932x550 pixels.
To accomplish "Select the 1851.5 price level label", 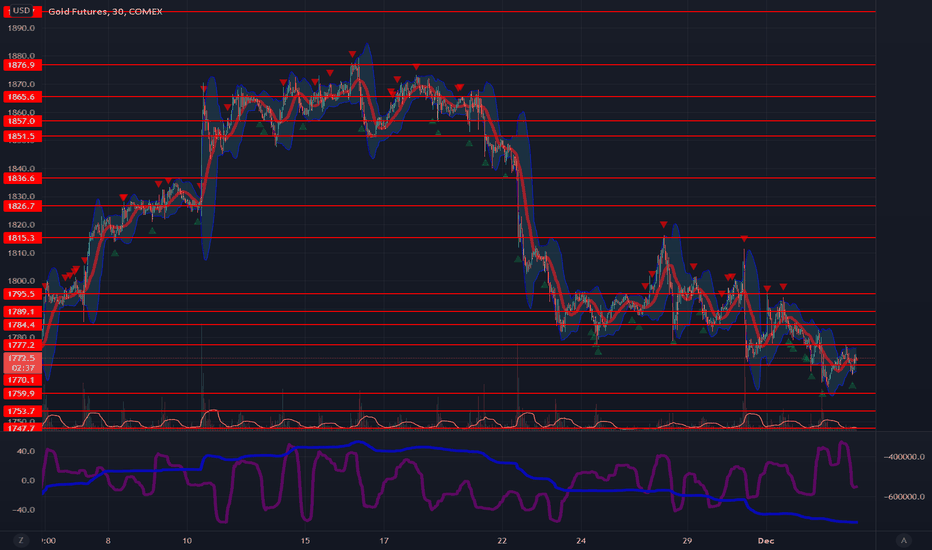I will coord(23,136).
